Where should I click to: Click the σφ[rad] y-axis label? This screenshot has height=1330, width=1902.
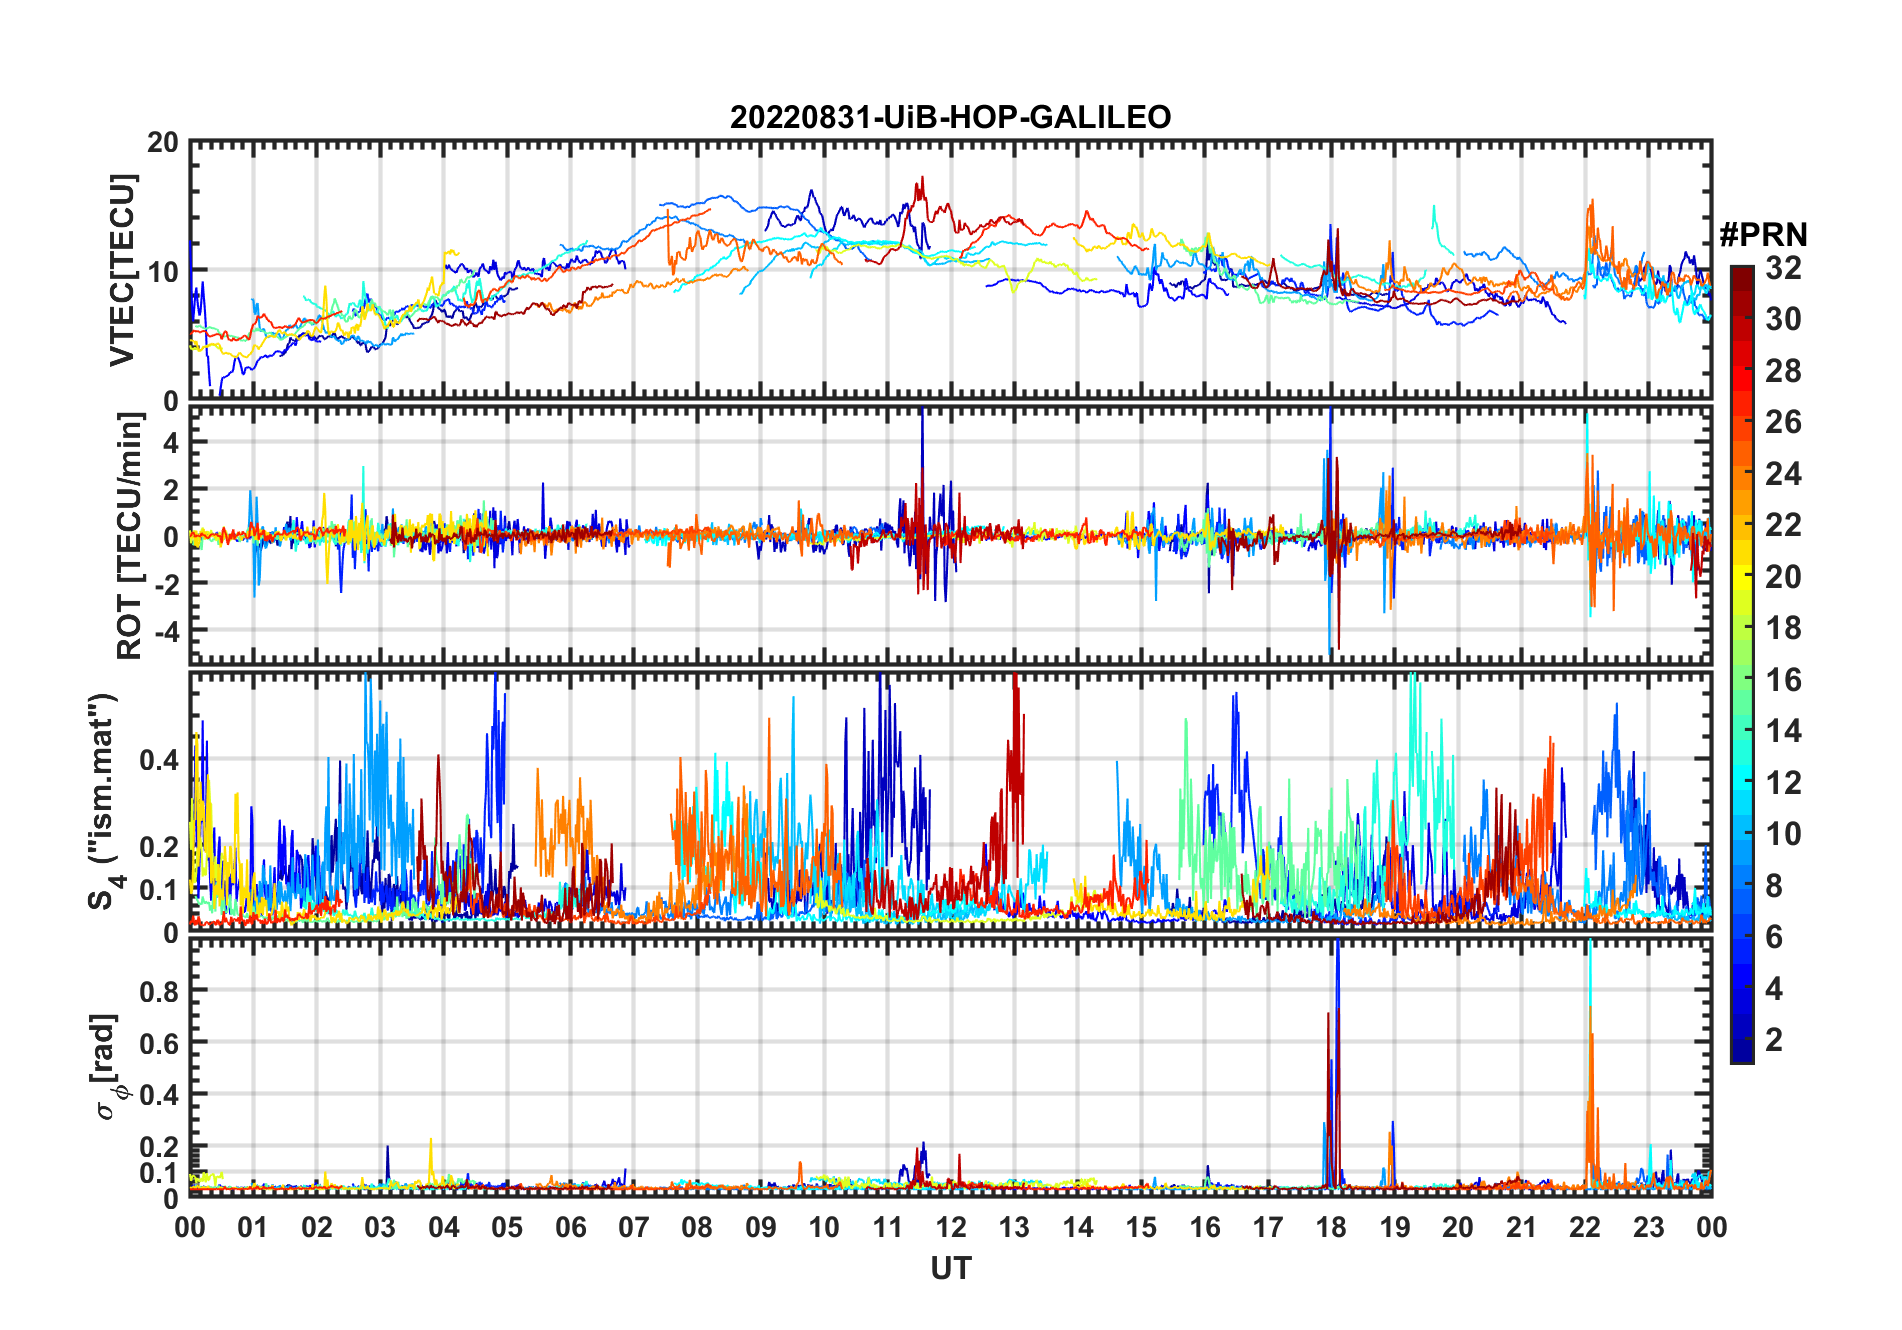(x=108, y=1066)
